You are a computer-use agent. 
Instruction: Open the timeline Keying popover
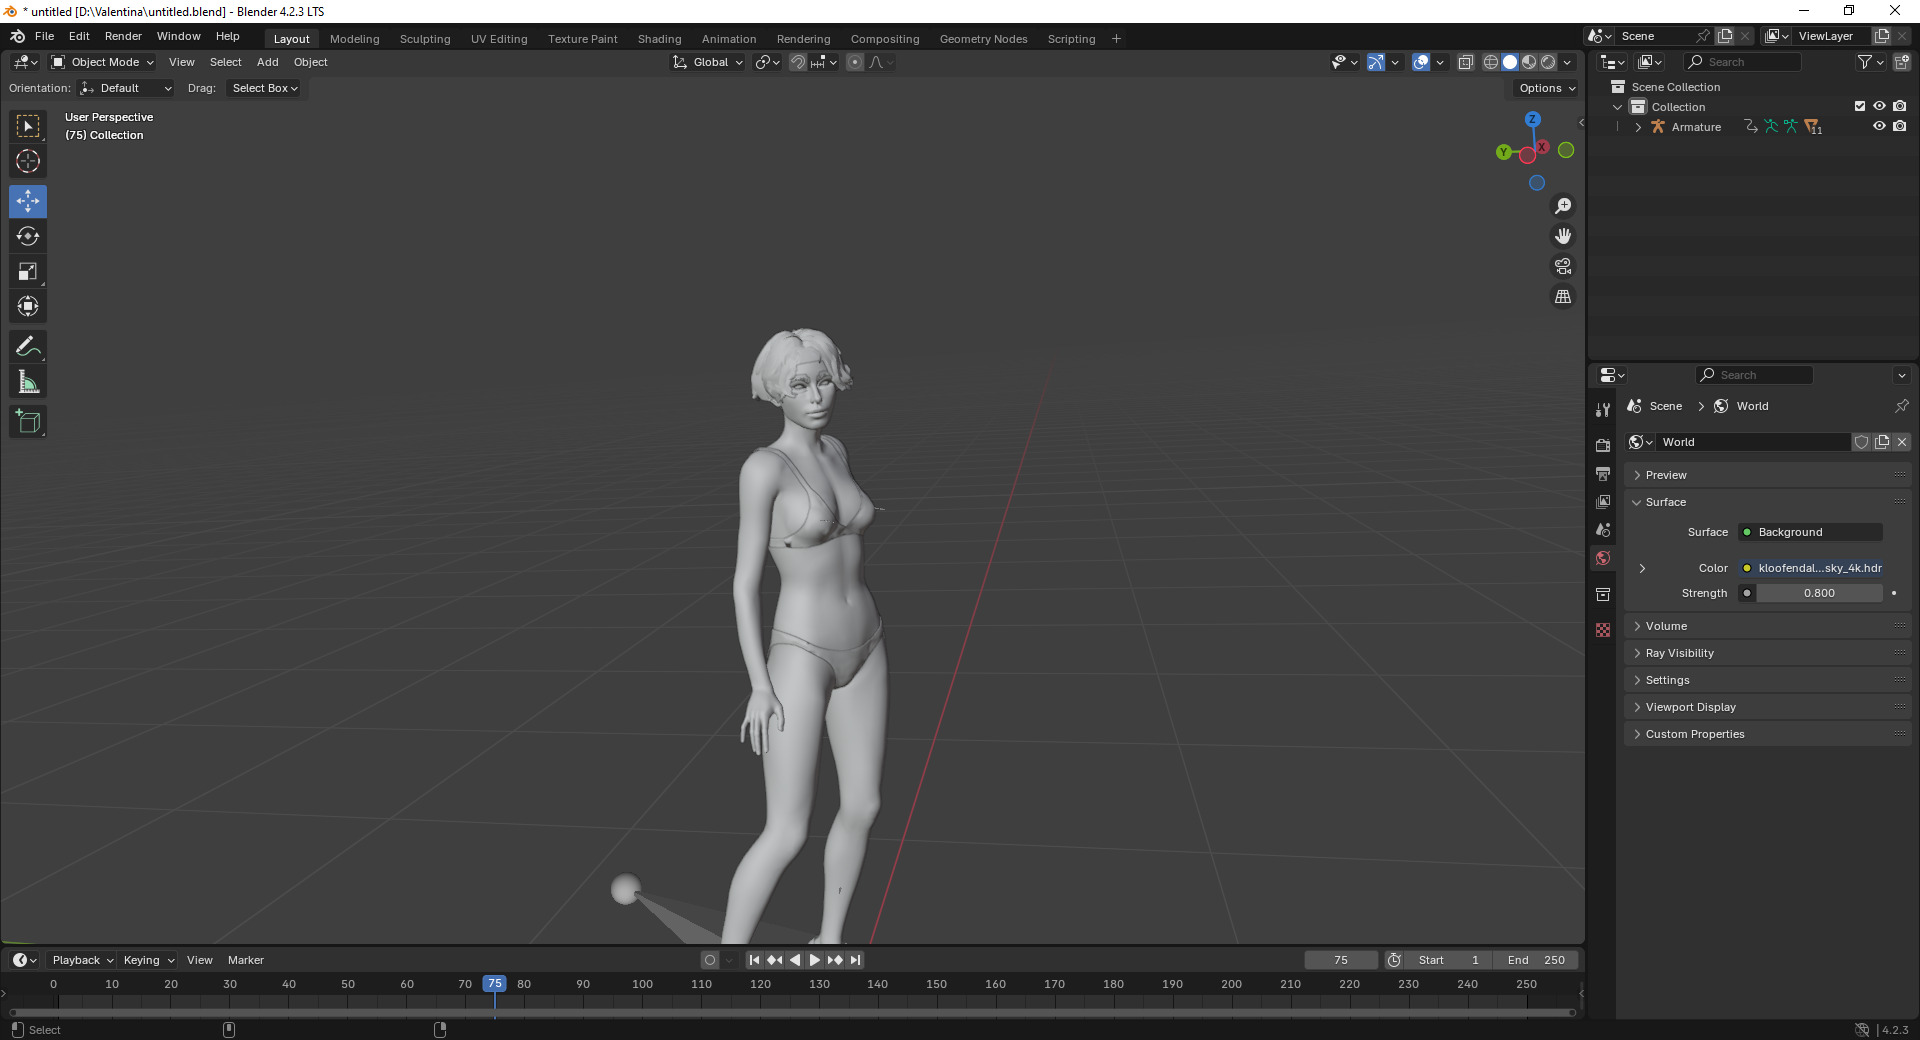pyautogui.click(x=148, y=960)
